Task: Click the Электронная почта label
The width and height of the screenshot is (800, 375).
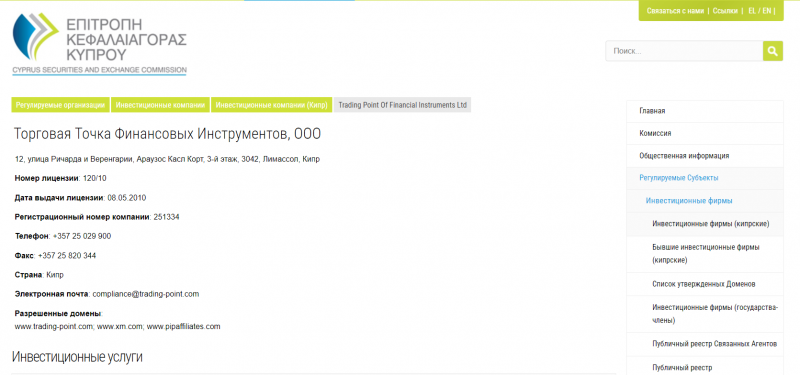Action: point(52,294)
